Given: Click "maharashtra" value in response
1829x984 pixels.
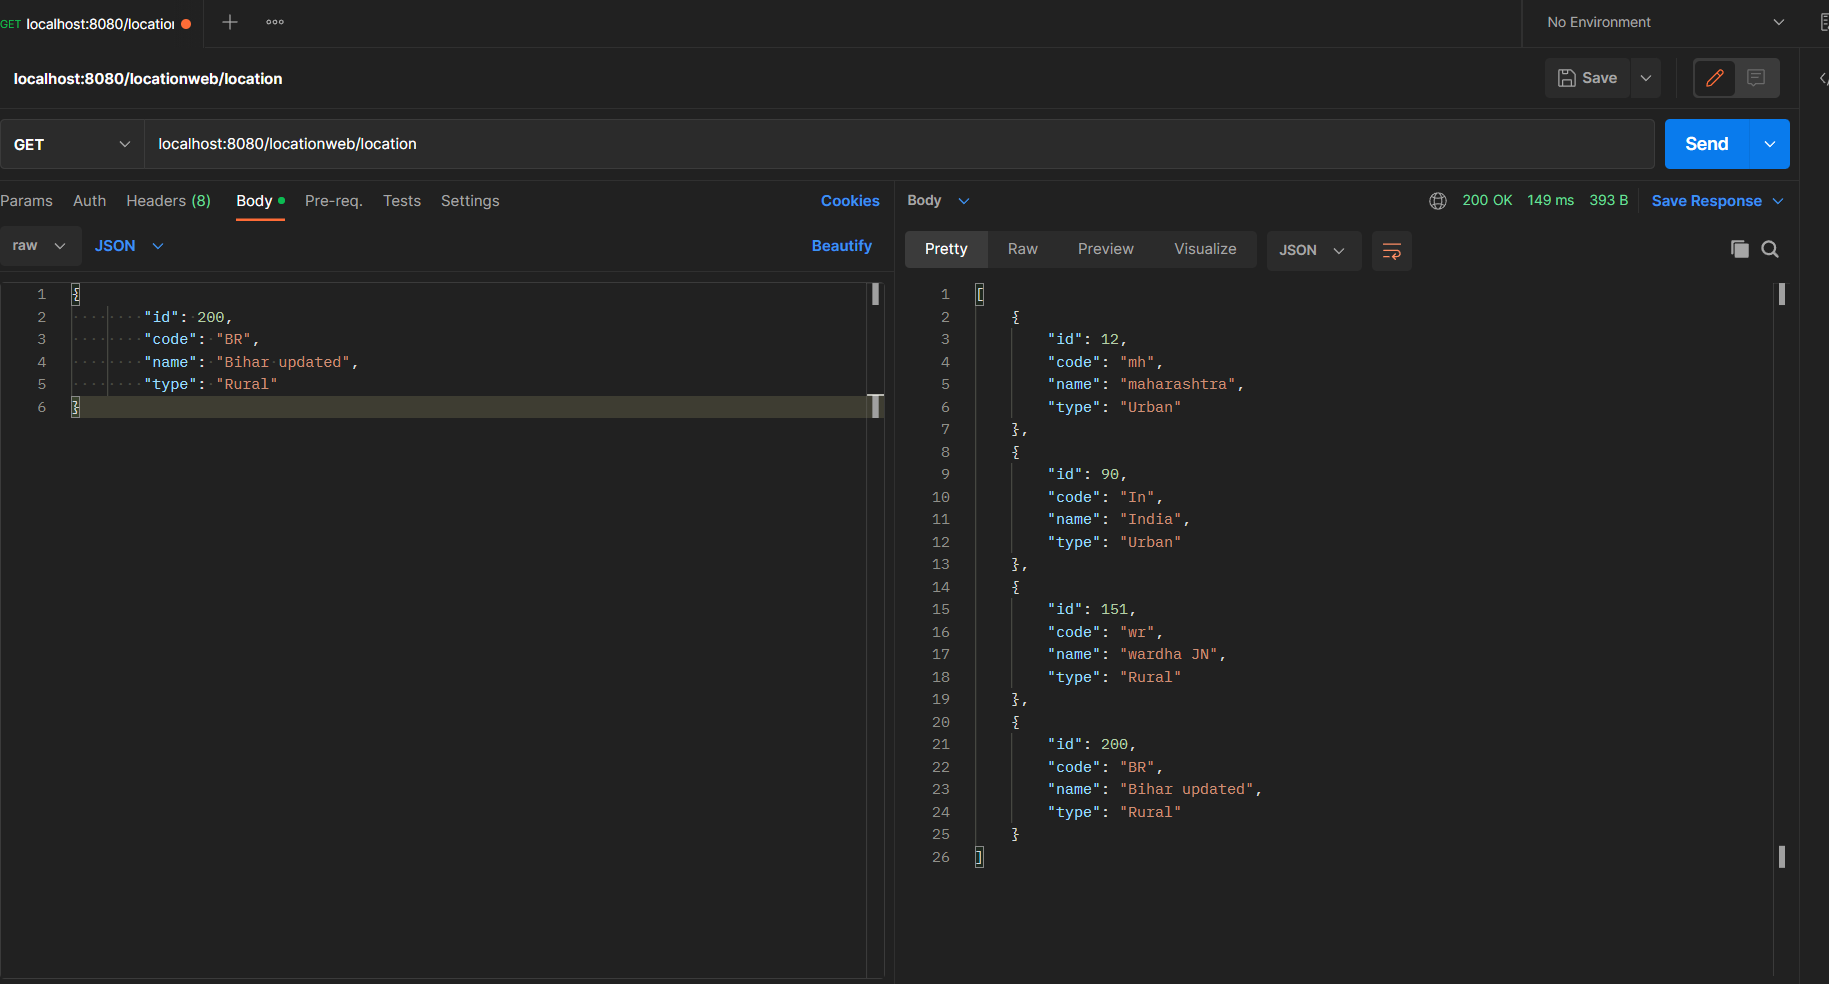Looking at the screenshot, I should [1178, 384].
